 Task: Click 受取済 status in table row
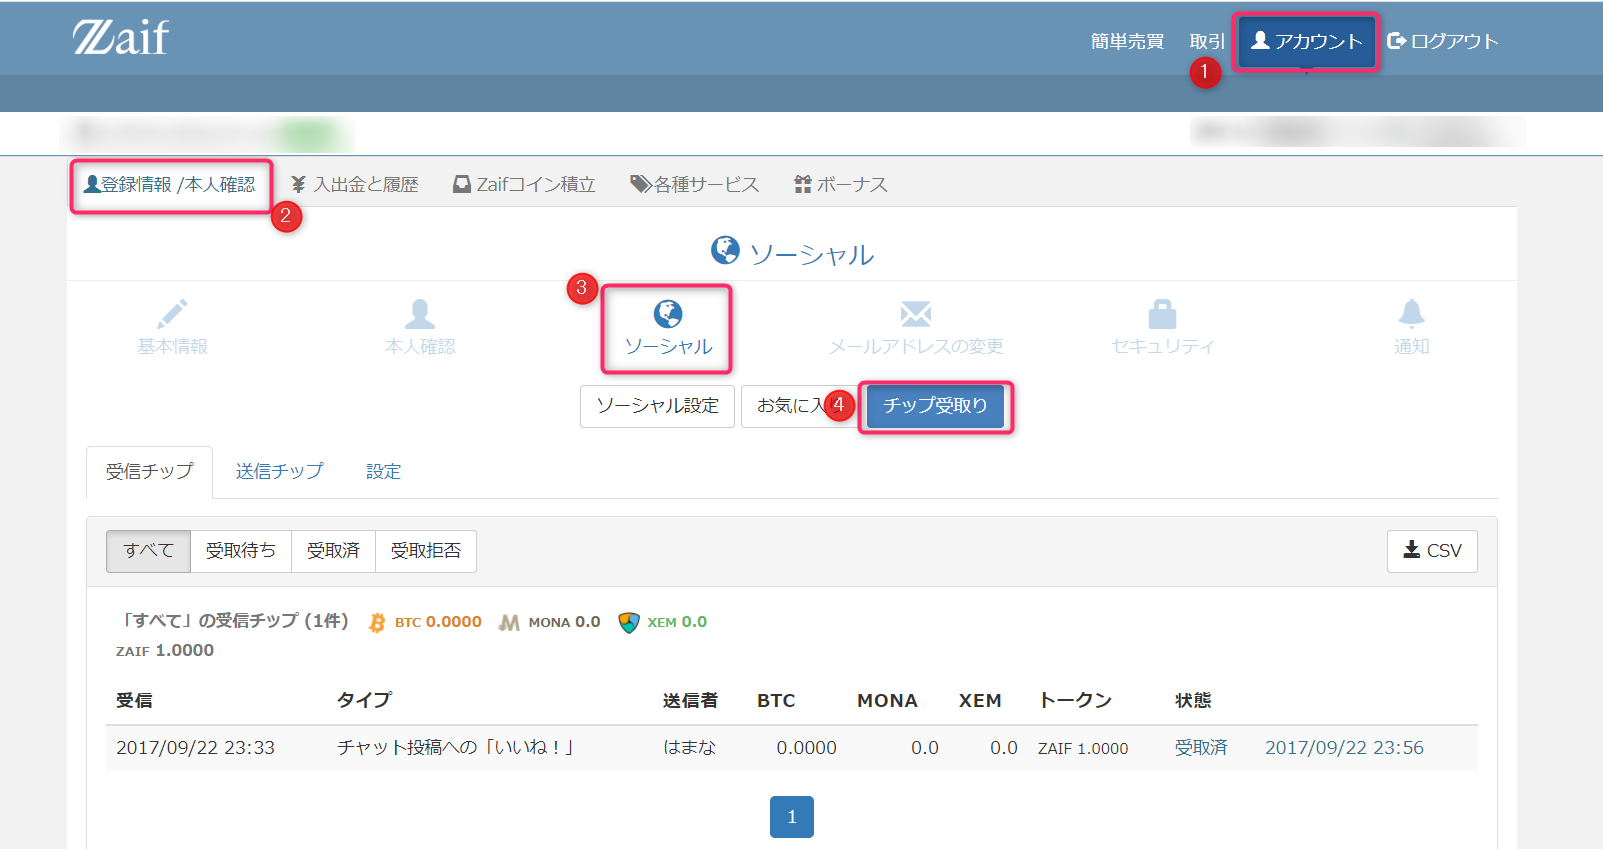(x=1201, y=748)
